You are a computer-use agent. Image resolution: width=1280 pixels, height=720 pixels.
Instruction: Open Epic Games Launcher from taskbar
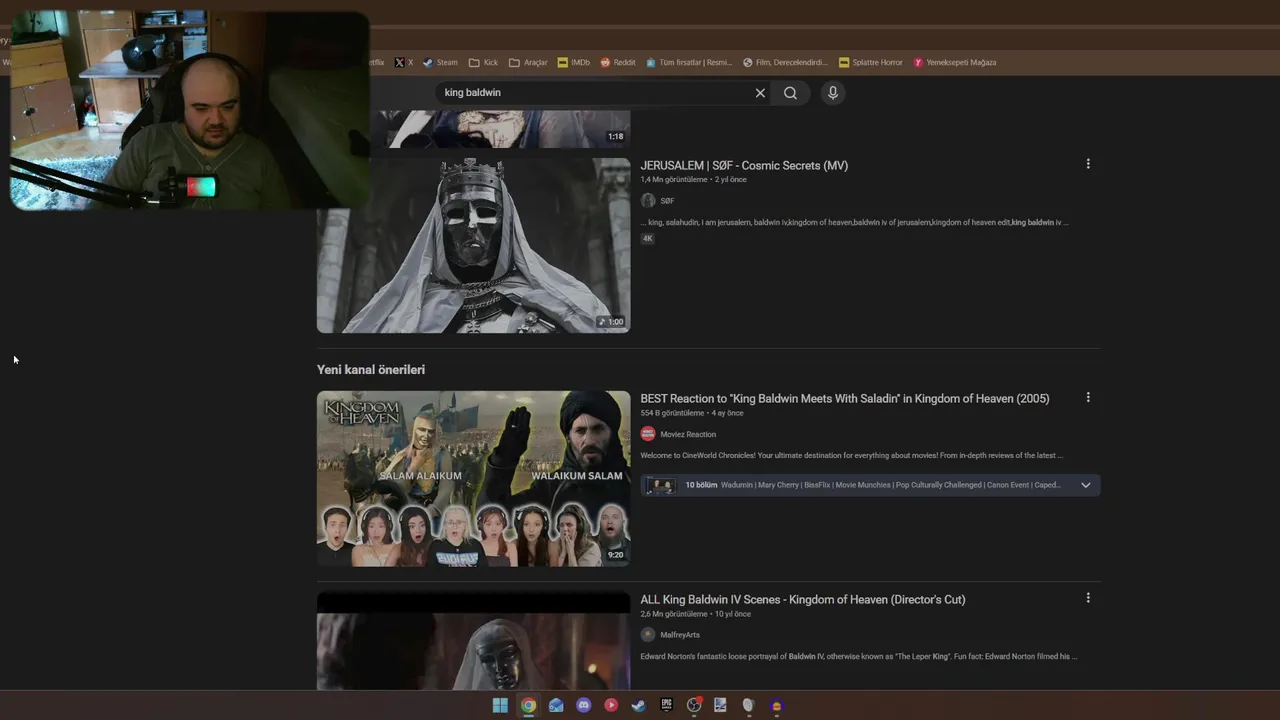tap(666, 705)
